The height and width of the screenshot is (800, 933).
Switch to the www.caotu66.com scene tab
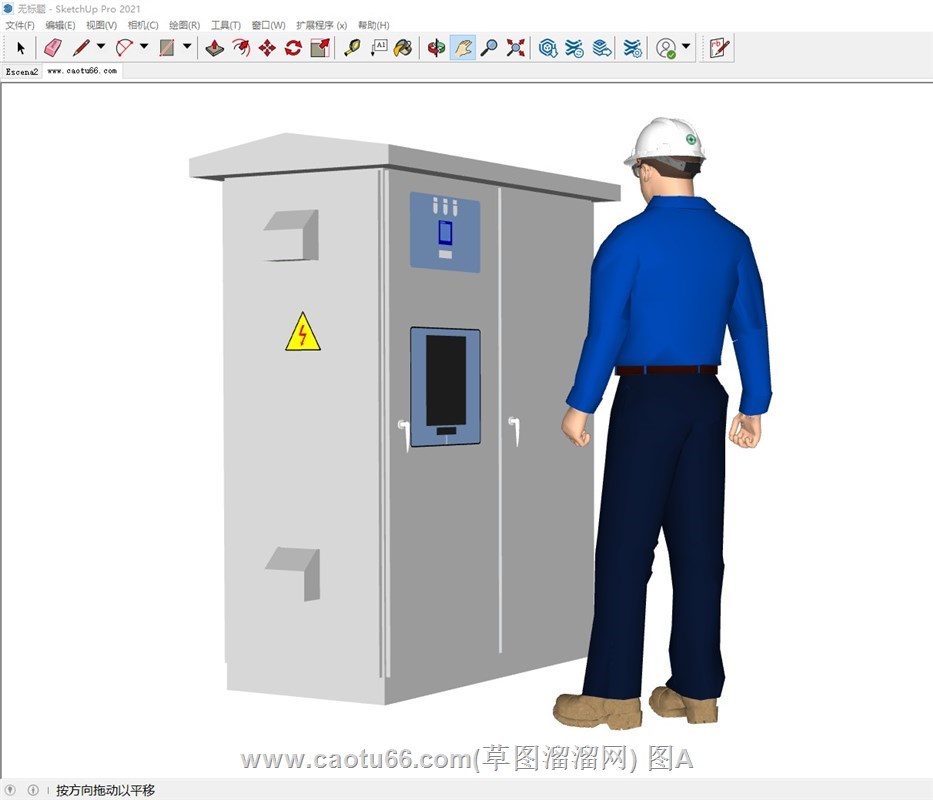[x=82, y=71]
